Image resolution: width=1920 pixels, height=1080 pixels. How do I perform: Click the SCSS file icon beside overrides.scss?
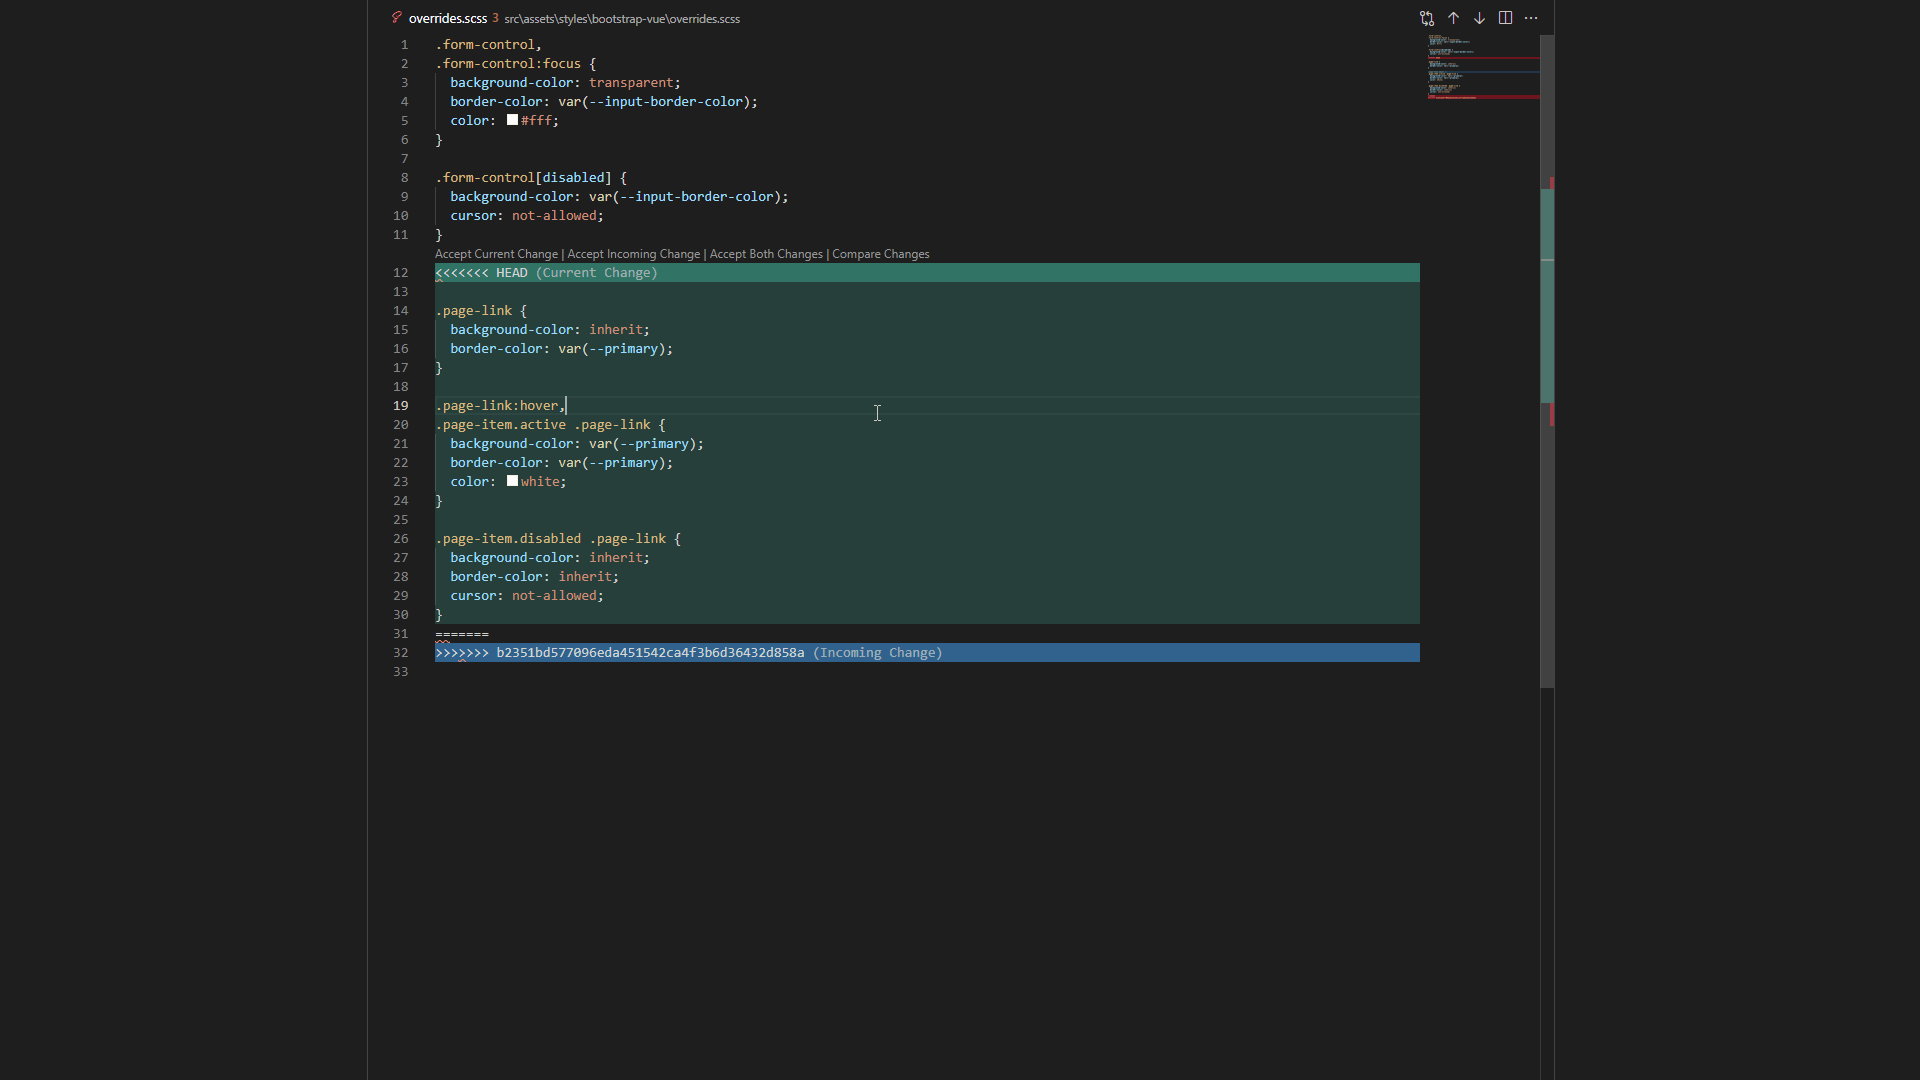tap(397, 18)
